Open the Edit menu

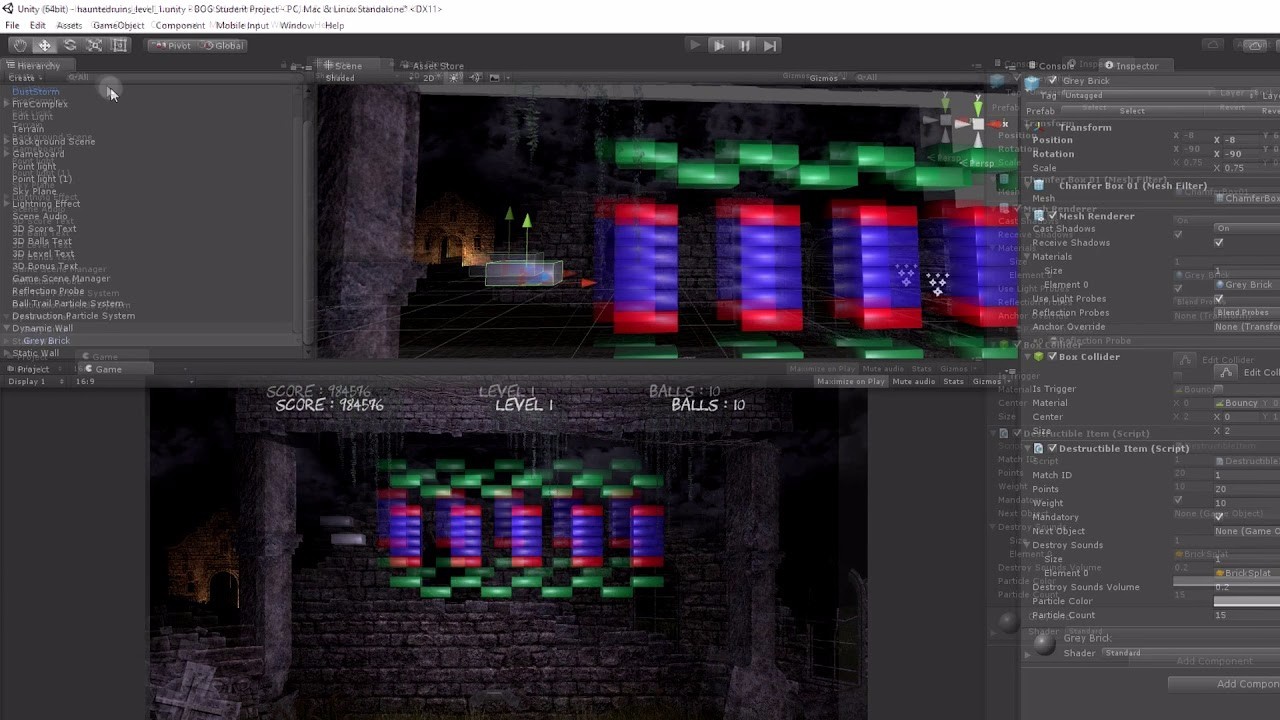37,25
